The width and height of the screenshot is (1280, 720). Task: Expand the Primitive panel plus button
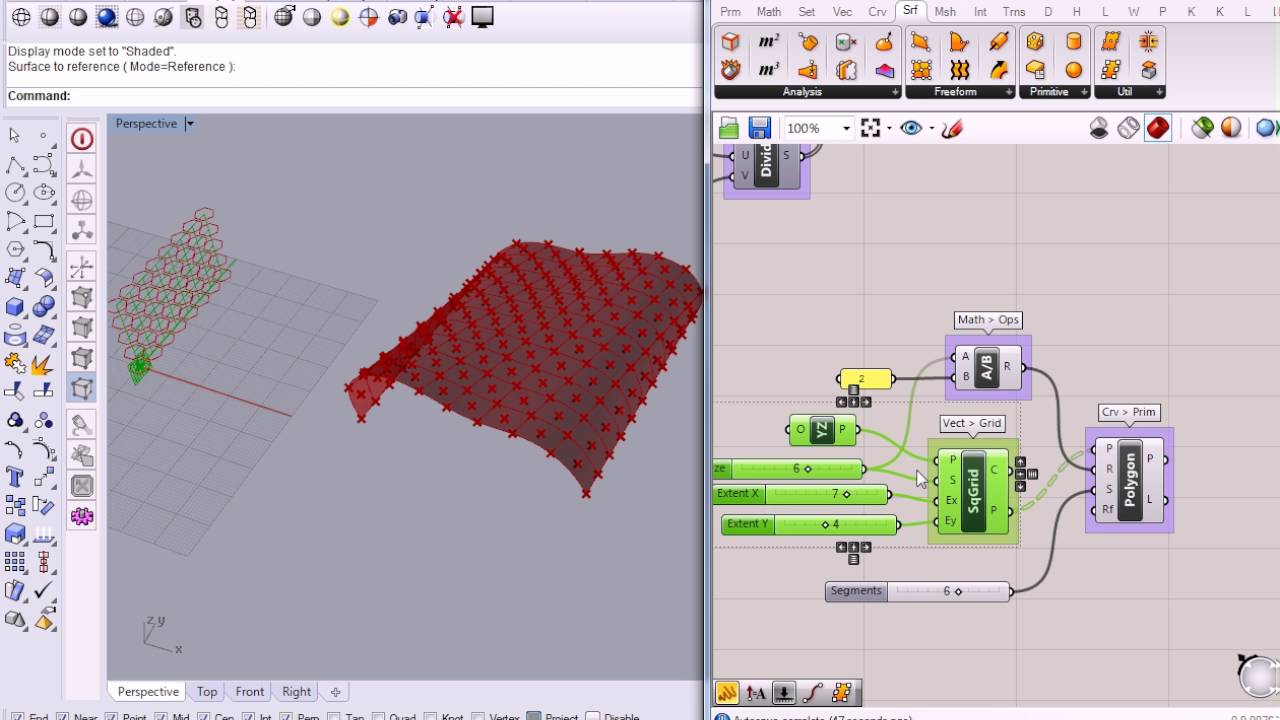[1085, 92]
